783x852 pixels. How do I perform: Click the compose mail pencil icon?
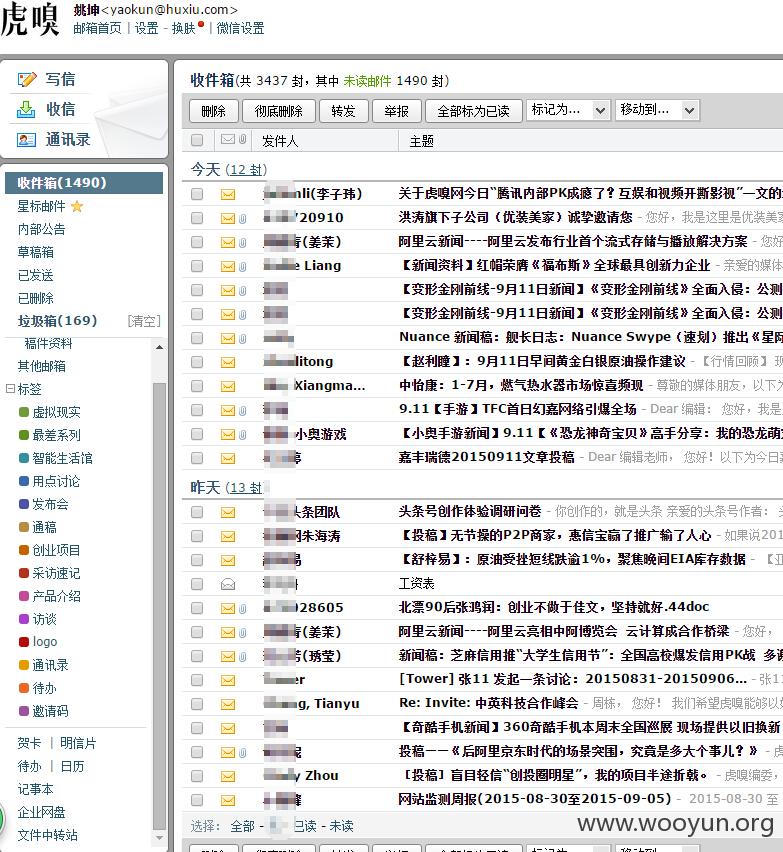pos(27,79)
